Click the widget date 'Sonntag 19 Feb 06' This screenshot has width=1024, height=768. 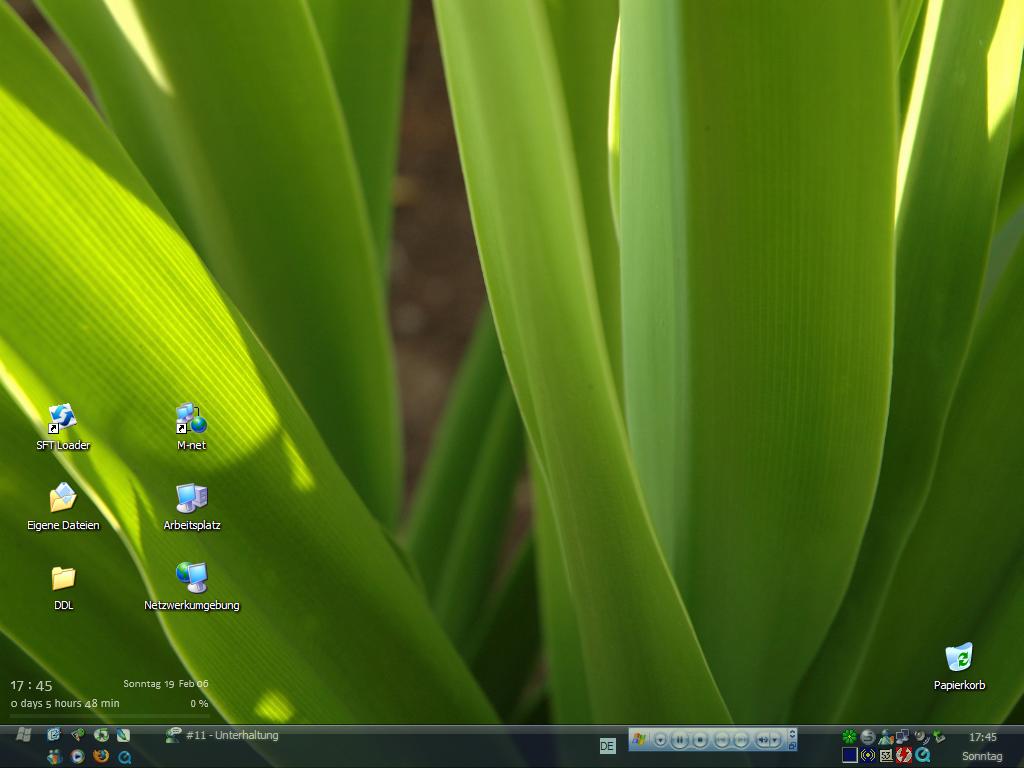(x=166, y=684)
